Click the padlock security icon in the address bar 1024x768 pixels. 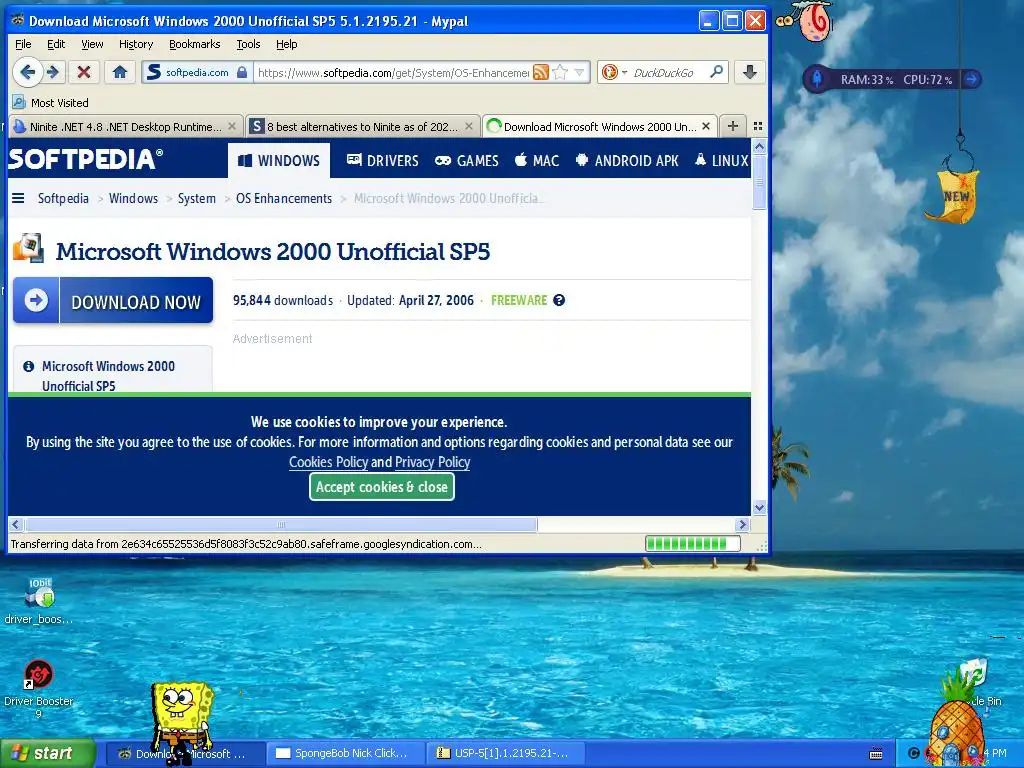pos(242,72)
